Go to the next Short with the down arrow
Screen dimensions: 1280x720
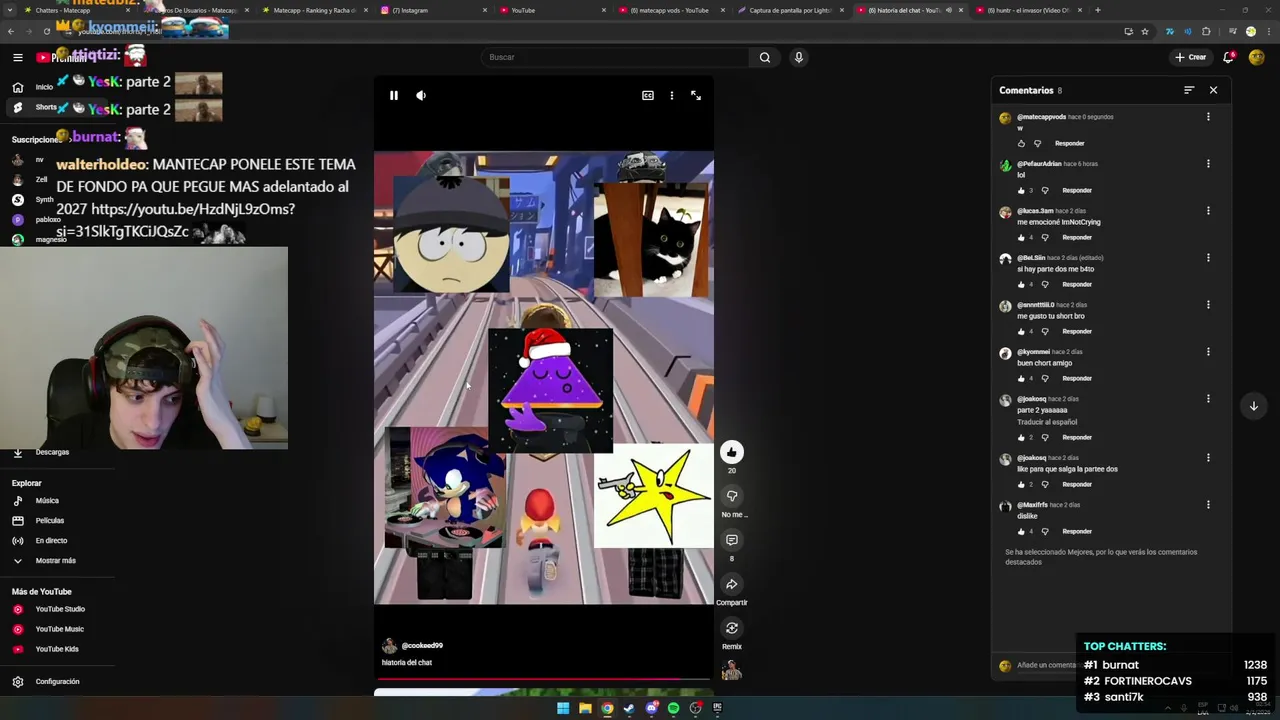(1253, 406)
